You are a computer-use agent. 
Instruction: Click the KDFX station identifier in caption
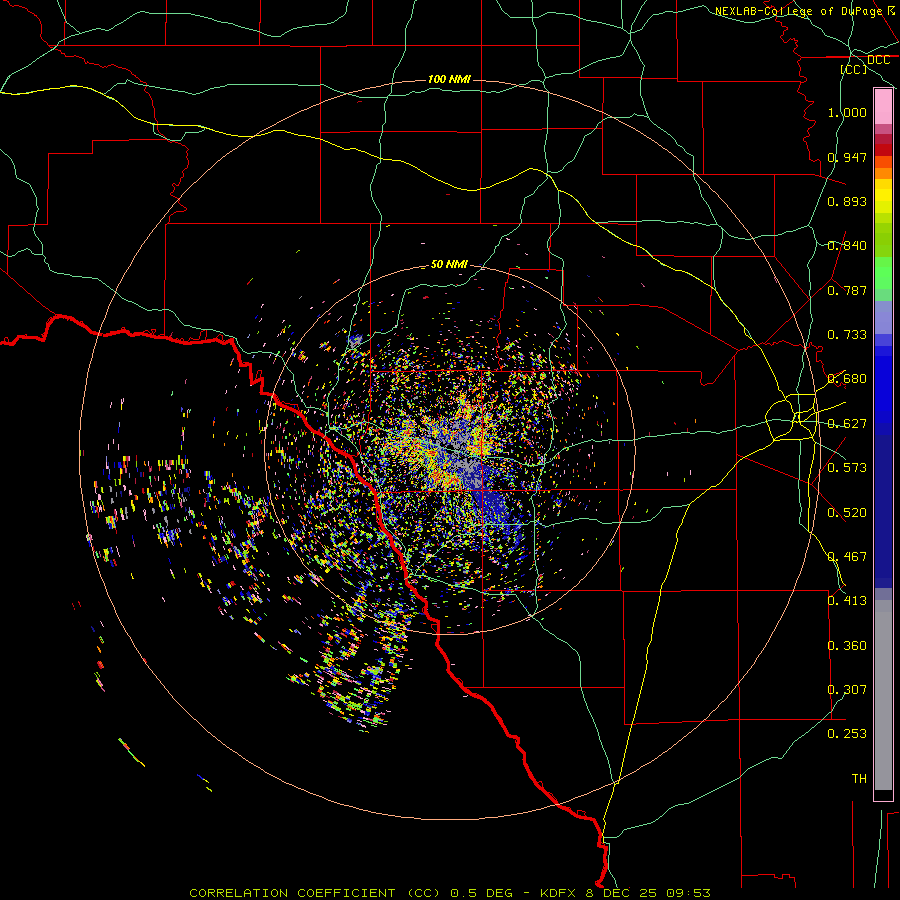[x=557, y=893]
